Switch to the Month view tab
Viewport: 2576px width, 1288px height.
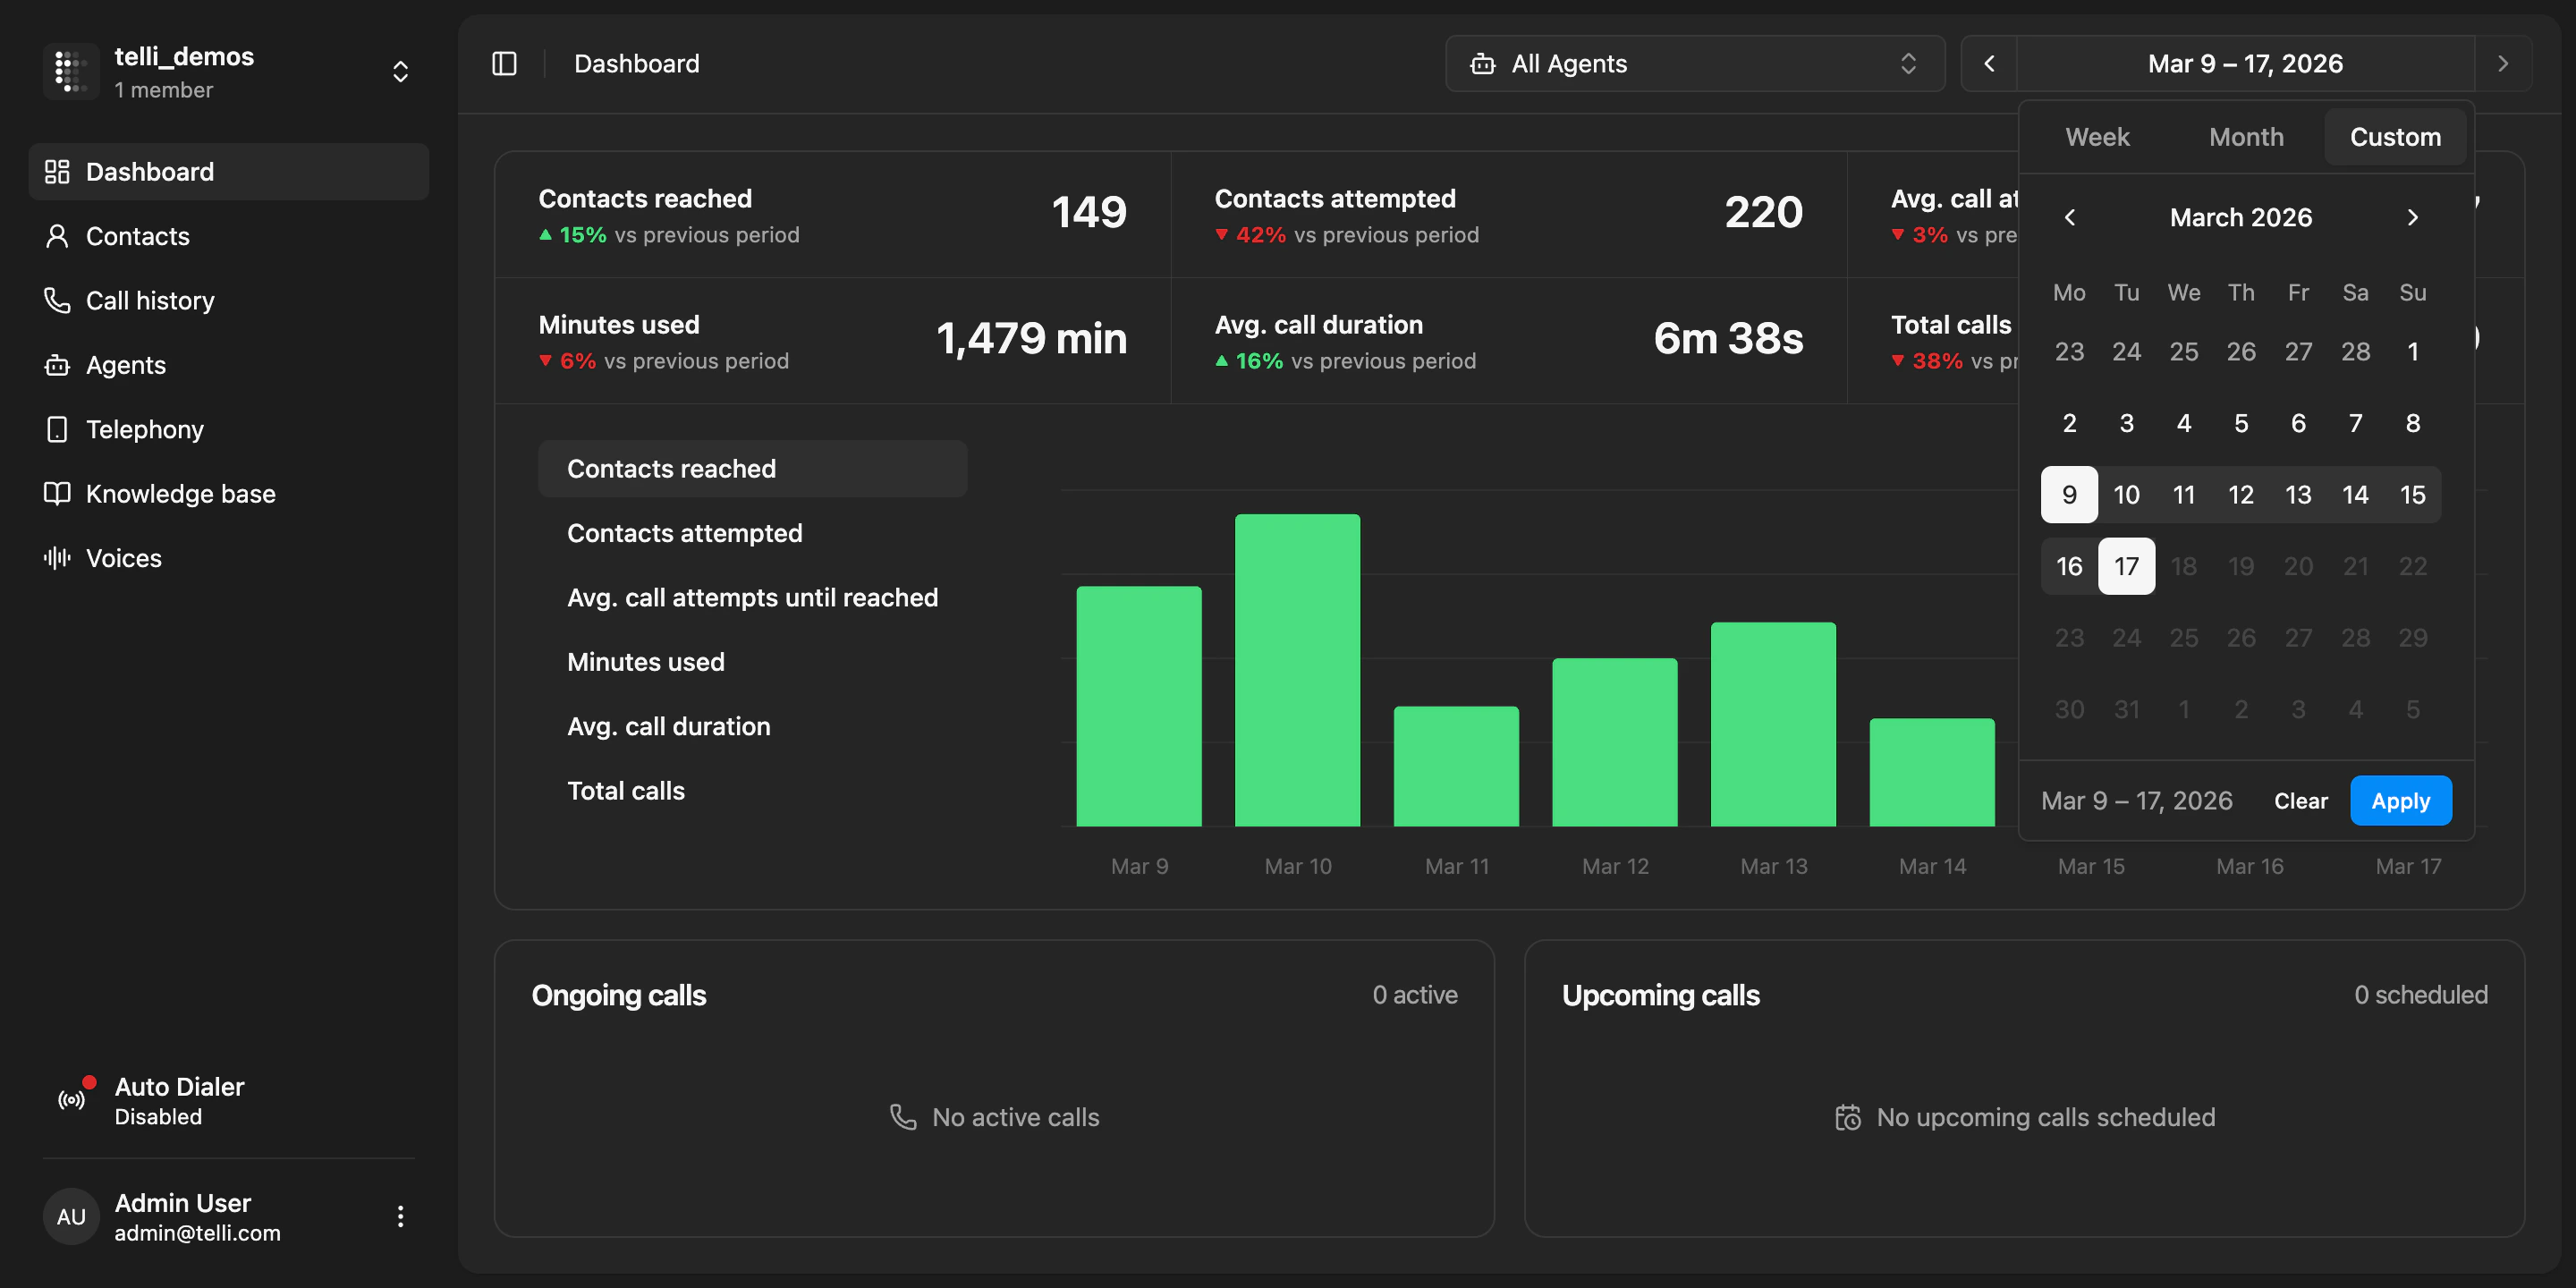point(2246,137)
